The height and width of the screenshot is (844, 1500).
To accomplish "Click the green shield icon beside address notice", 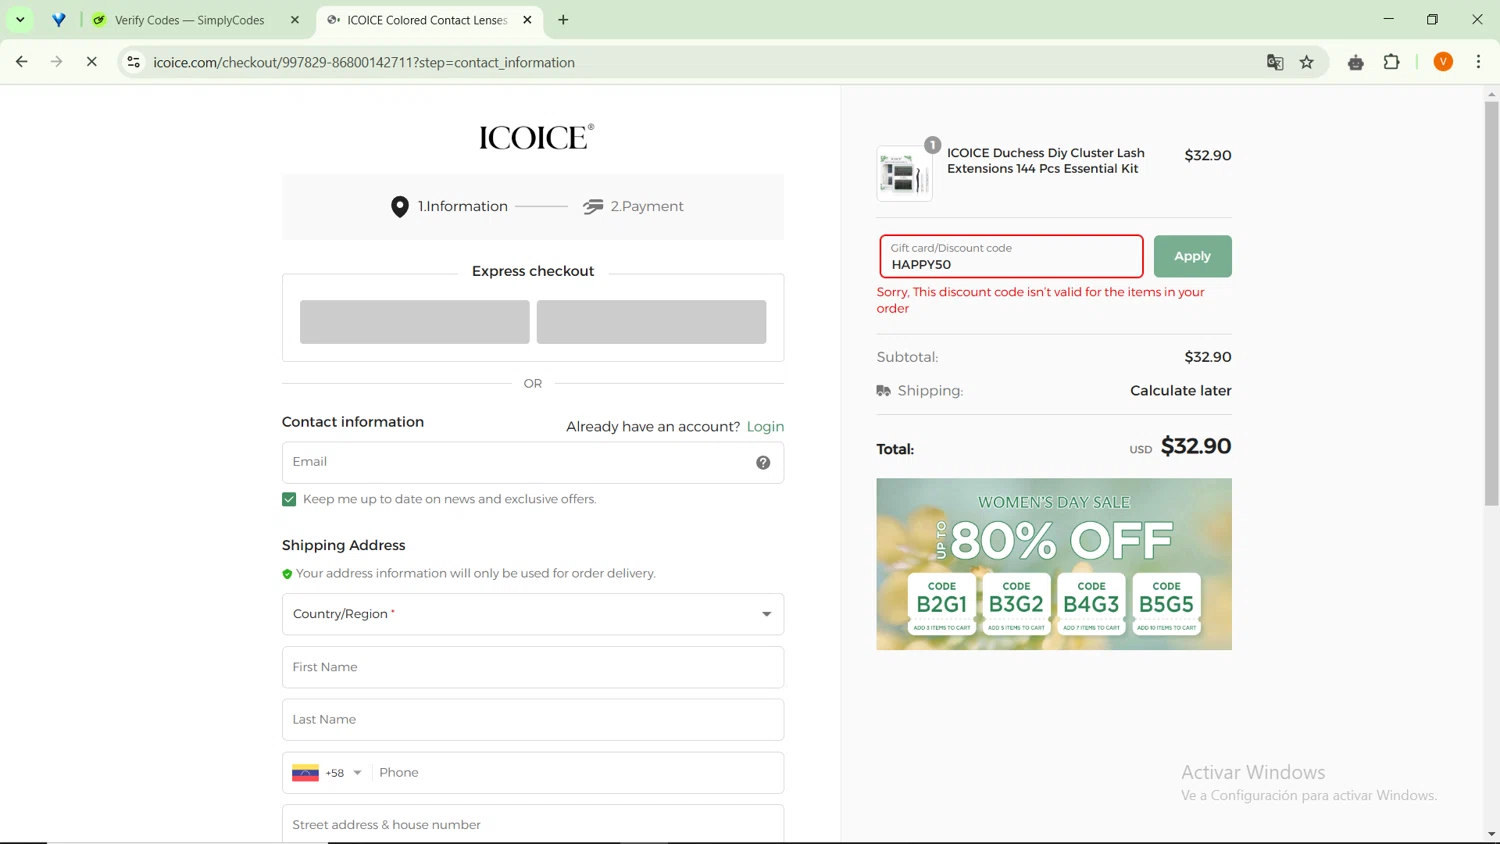I will tap(287, 574).
